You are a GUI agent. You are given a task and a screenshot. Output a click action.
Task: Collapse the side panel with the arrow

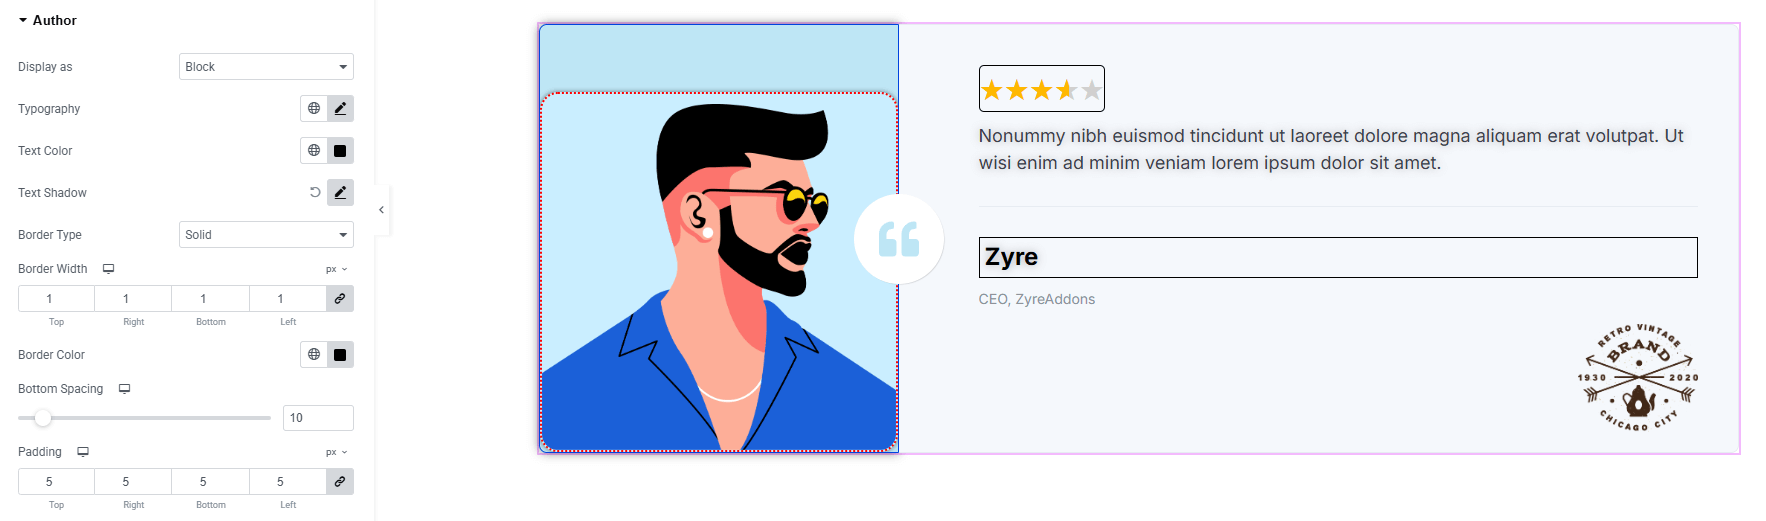click(381, 210)
